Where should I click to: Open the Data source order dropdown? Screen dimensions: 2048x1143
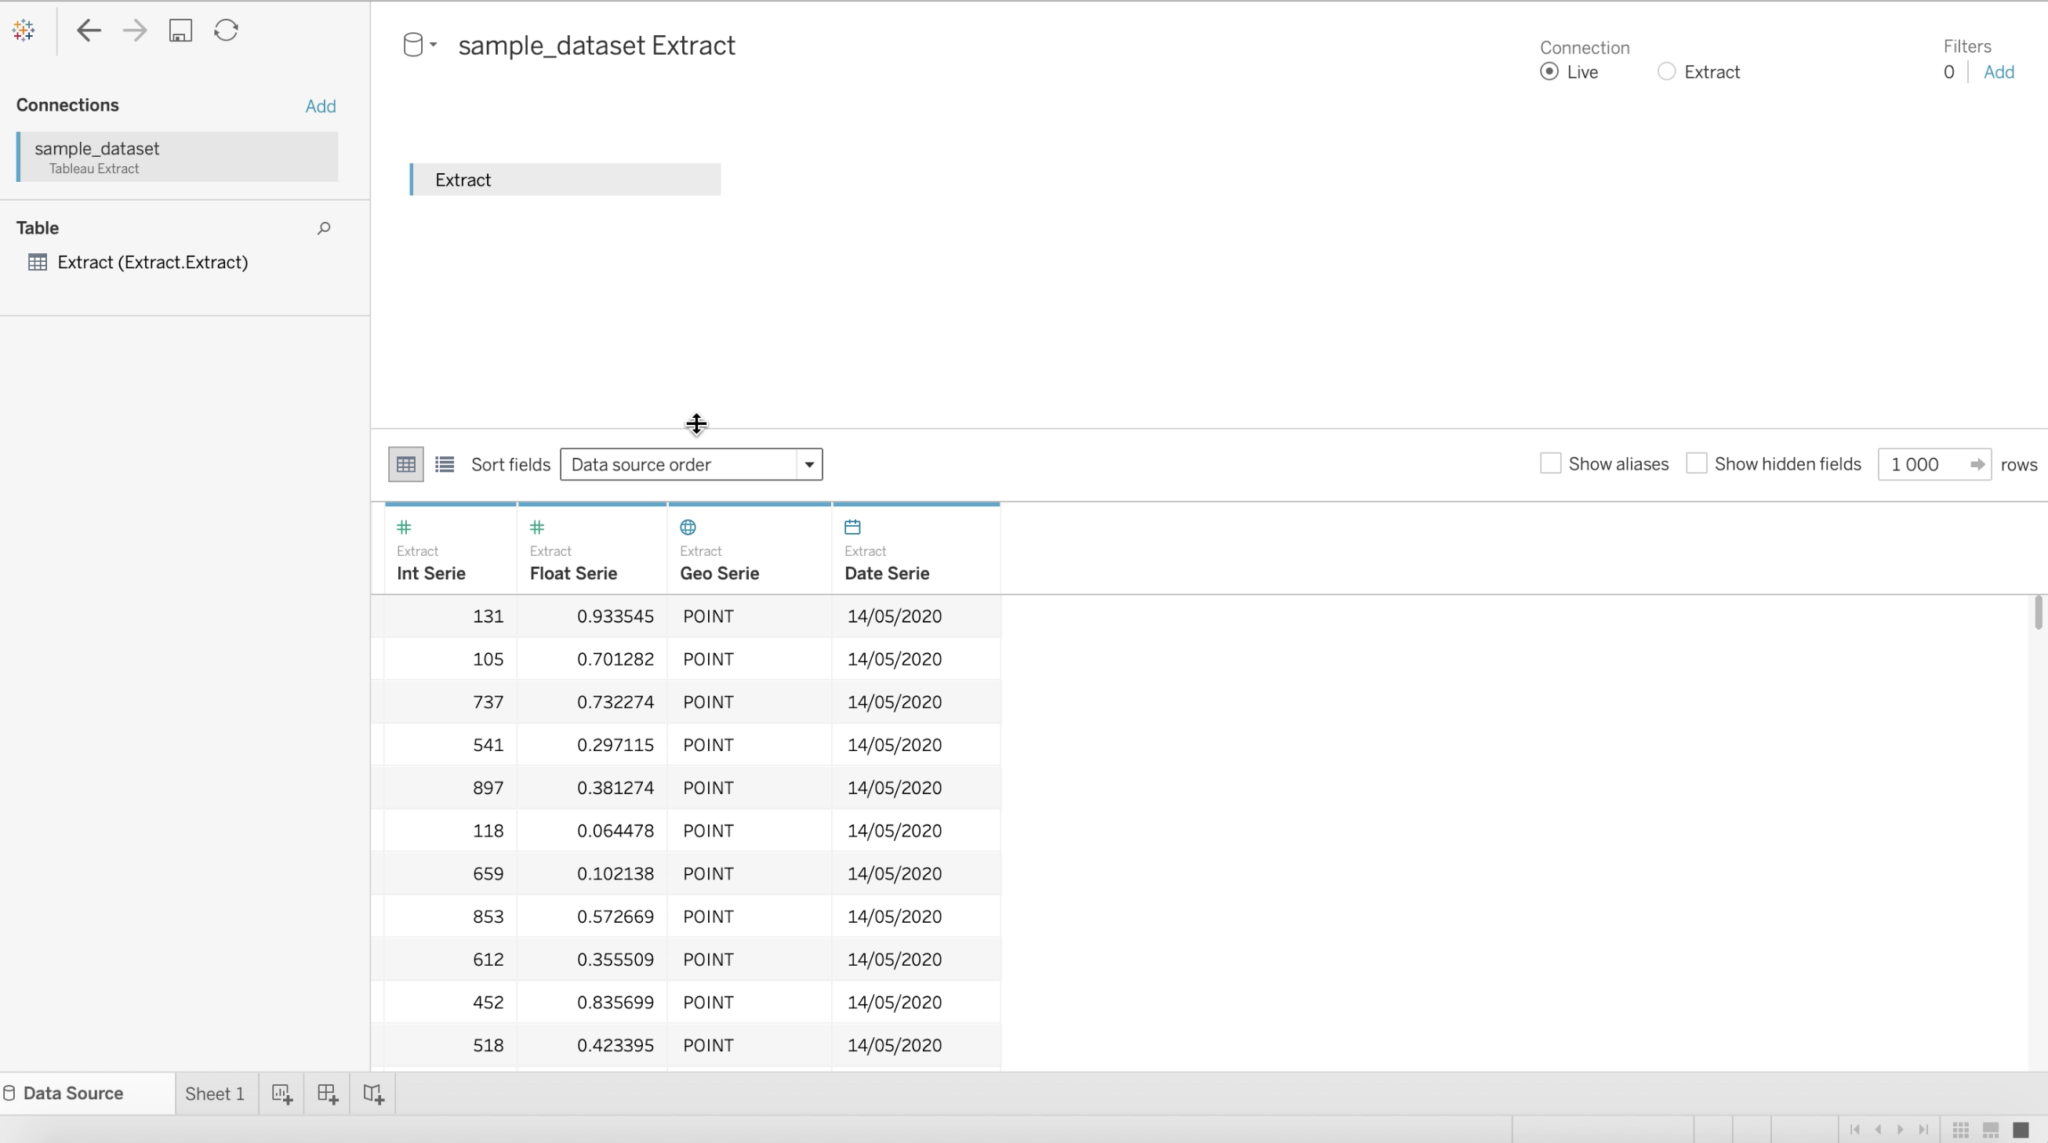point(808,464)
